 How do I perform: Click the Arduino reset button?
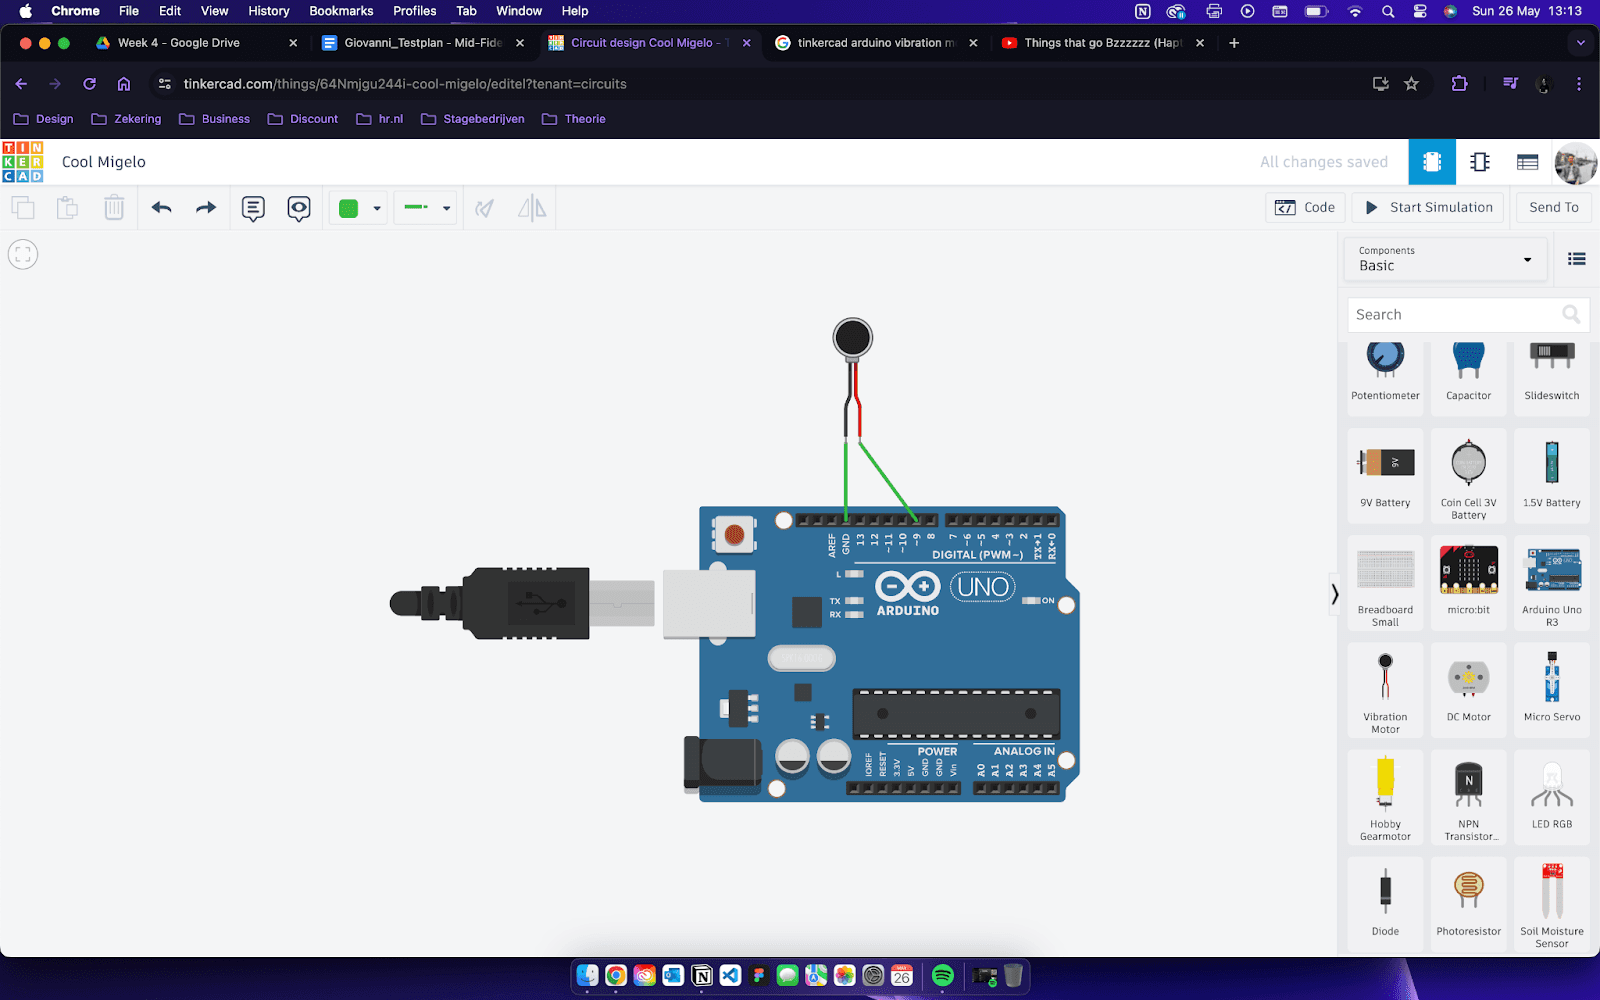click(734, 535)
